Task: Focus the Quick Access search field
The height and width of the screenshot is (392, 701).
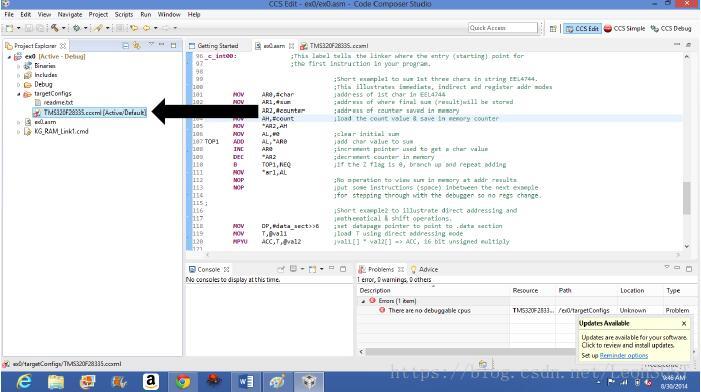Action: point(503,28)
